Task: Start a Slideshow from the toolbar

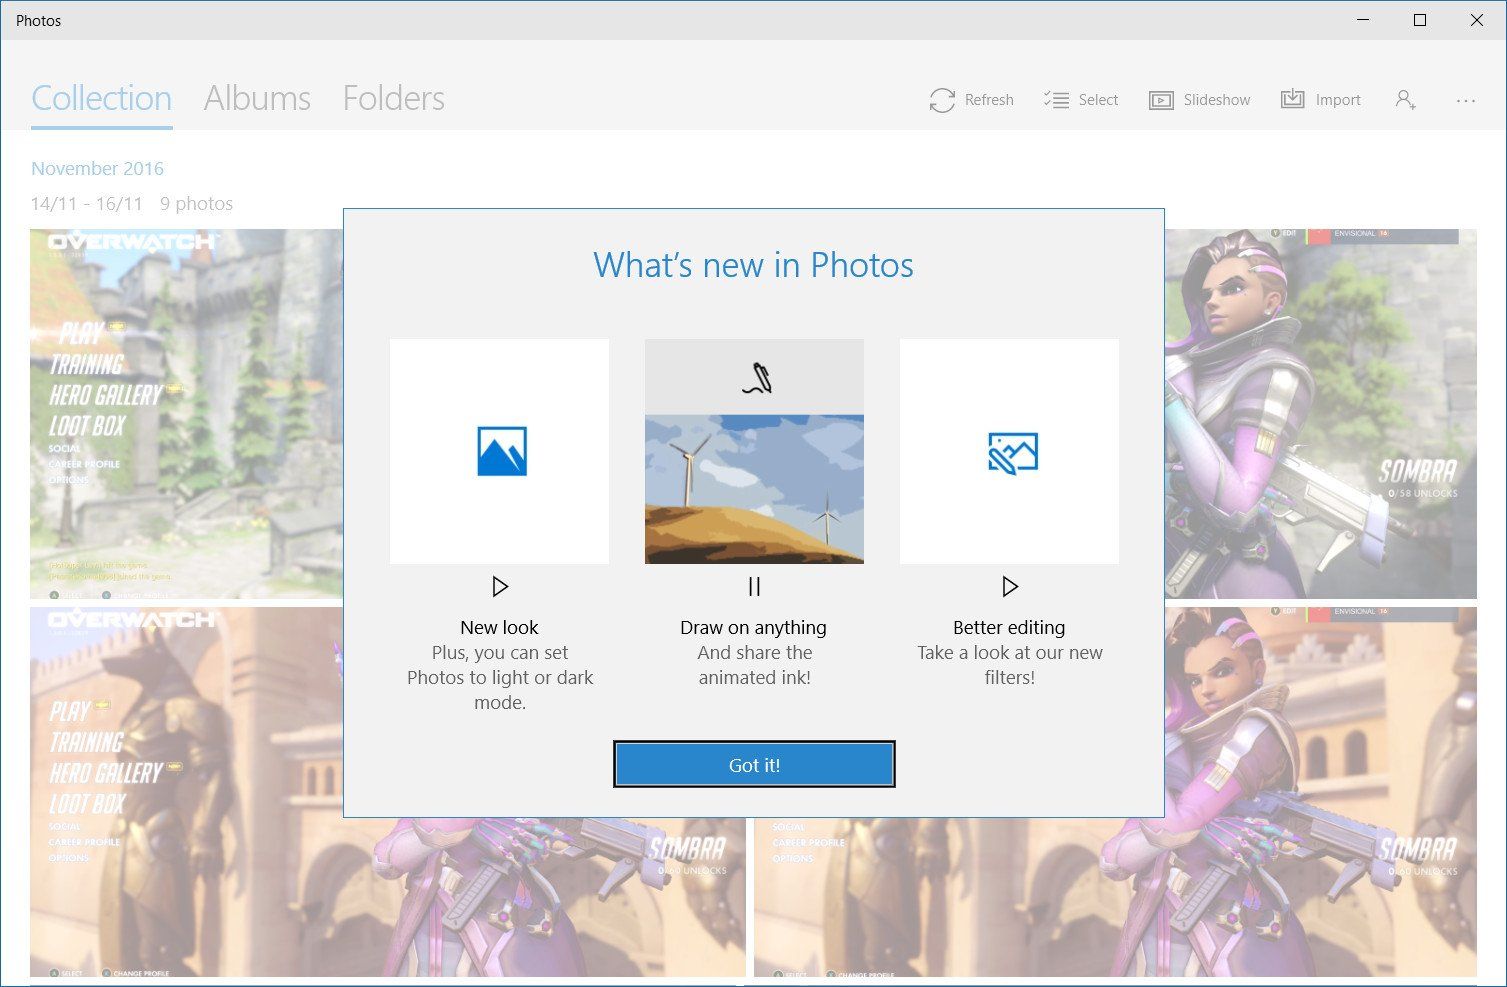Action: click(x=1161, y=100)
